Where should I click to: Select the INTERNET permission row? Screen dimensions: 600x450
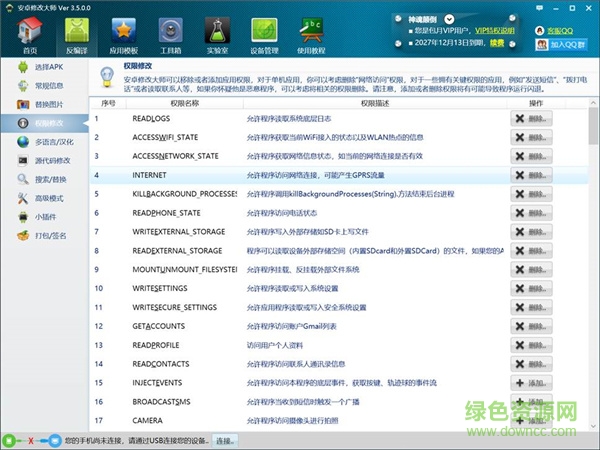pos(300,174)
